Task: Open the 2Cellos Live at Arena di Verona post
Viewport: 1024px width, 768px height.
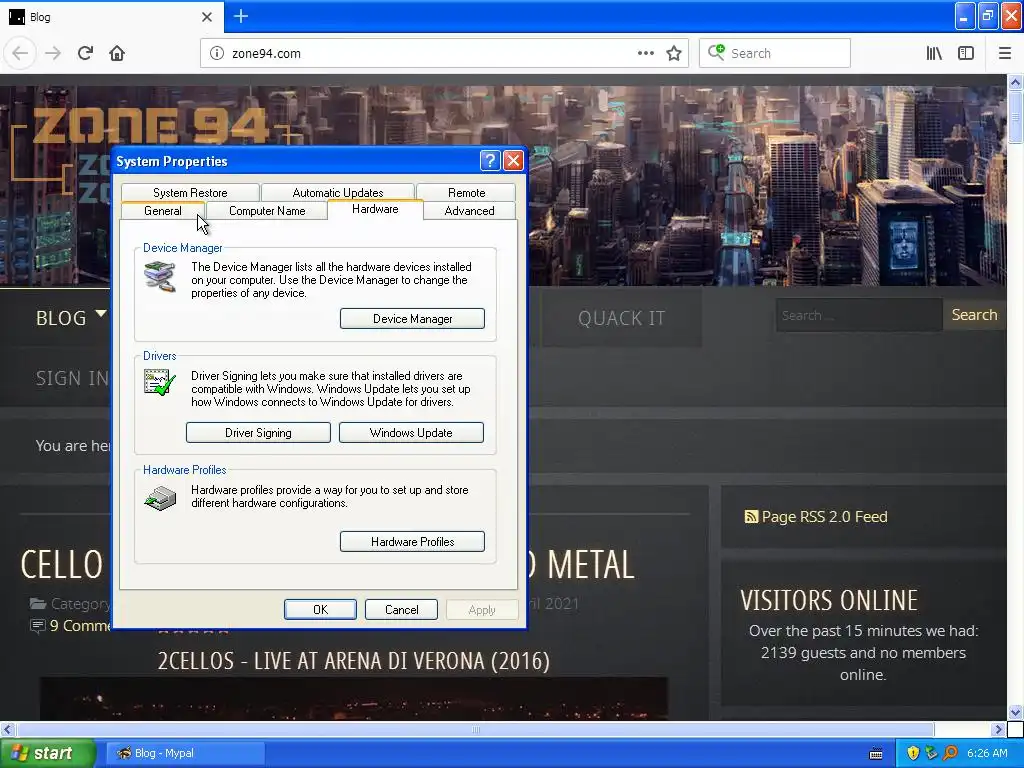Action: pyautogui.click(x=353, y=661)
